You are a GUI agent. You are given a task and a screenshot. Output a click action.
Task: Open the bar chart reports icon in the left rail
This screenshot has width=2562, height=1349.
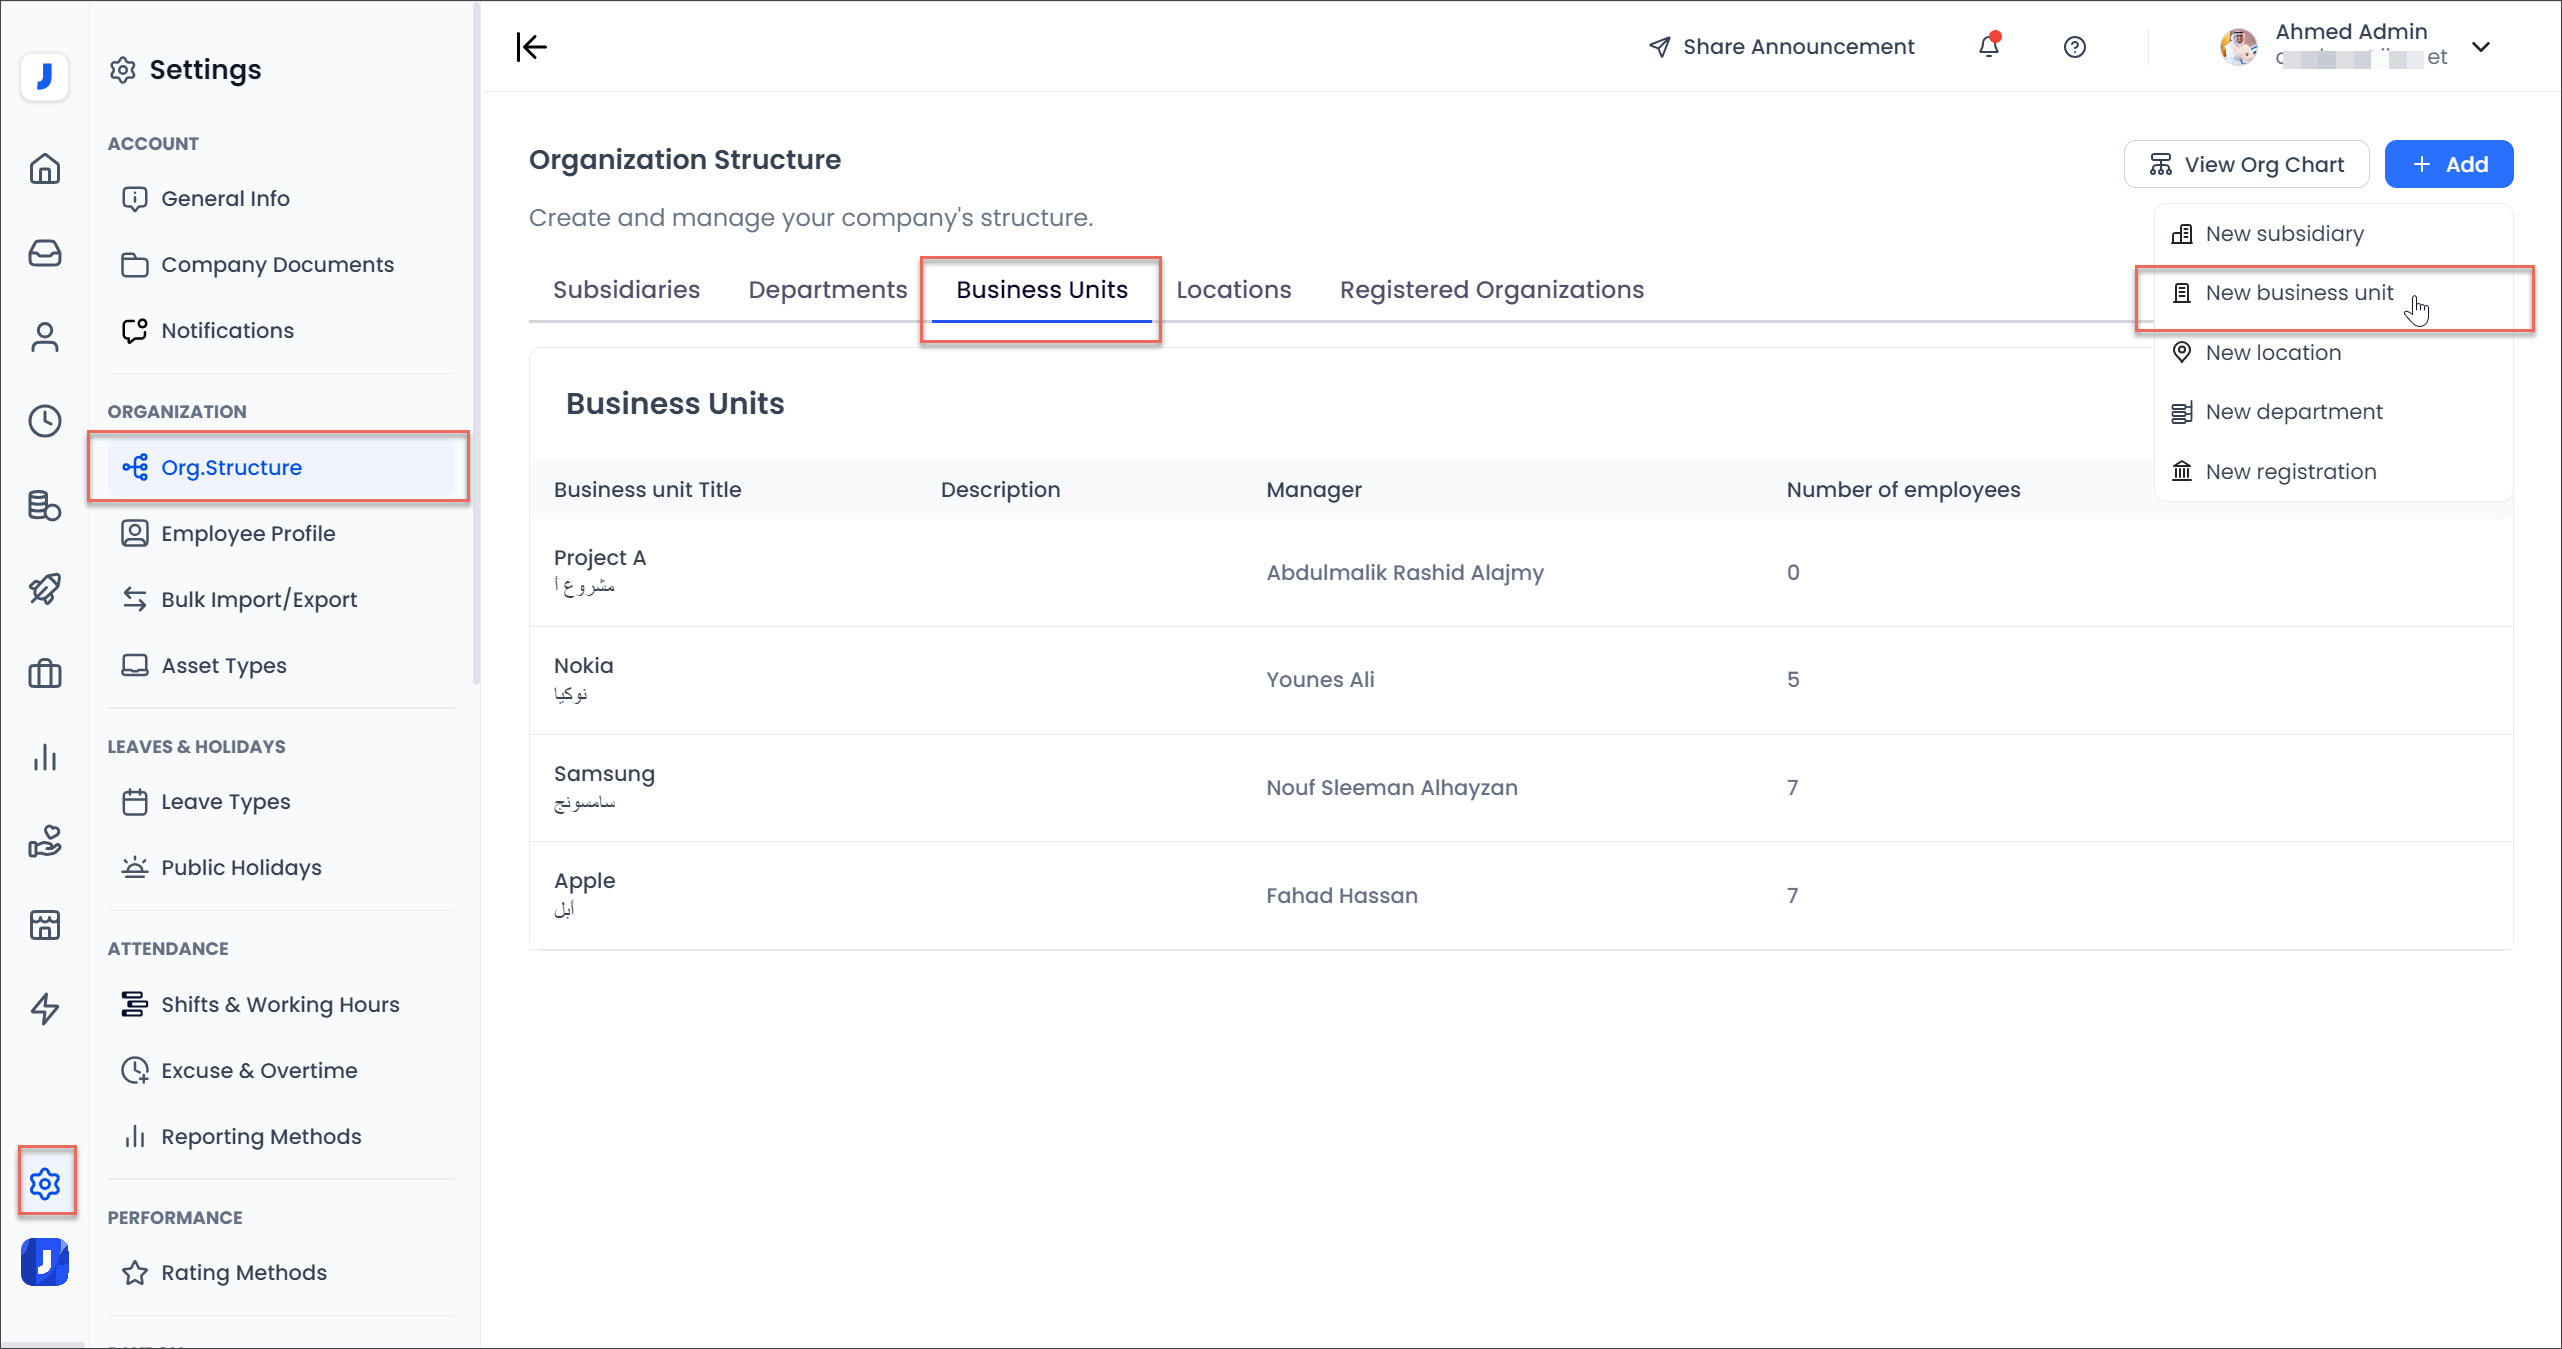45,757
